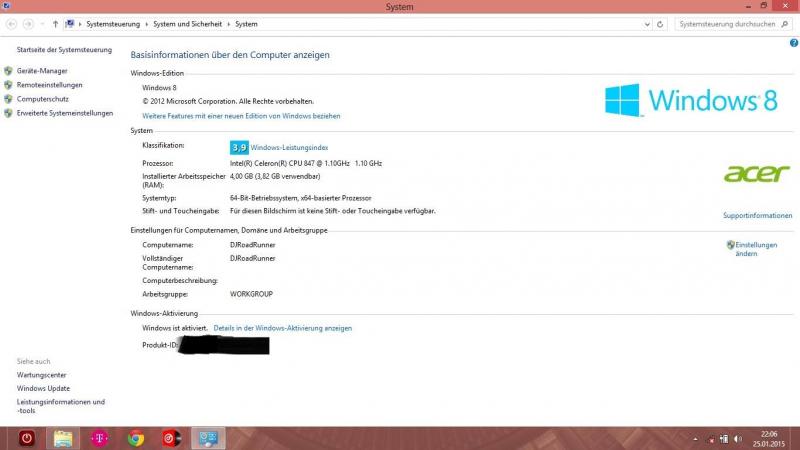Open Leistungsinformationen und -tools
This screenshot has height=450, width=800.
tap(61, 406)
